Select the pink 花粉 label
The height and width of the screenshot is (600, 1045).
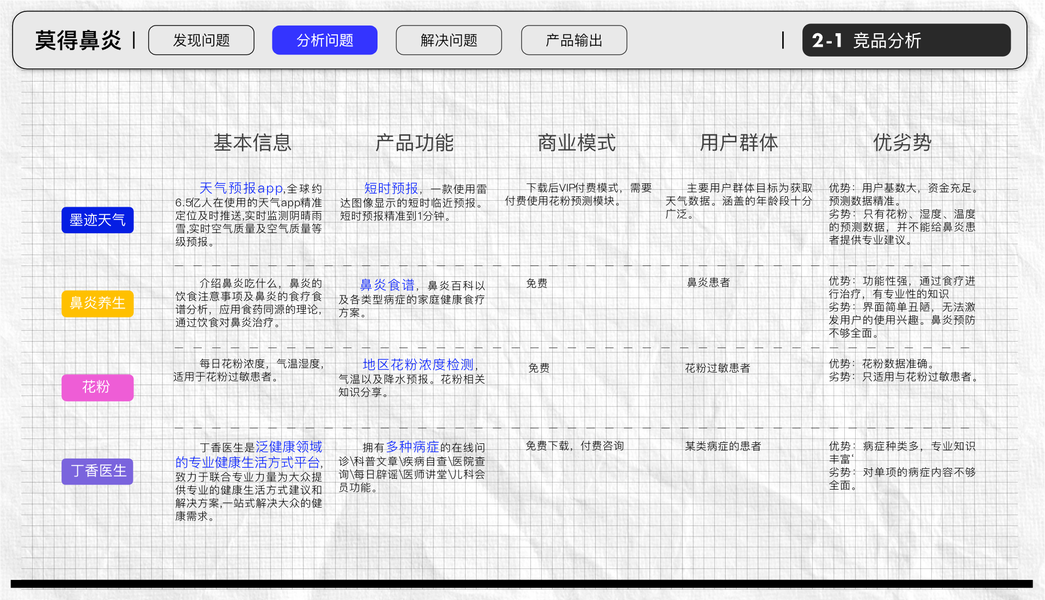click(x=97, y=387)
